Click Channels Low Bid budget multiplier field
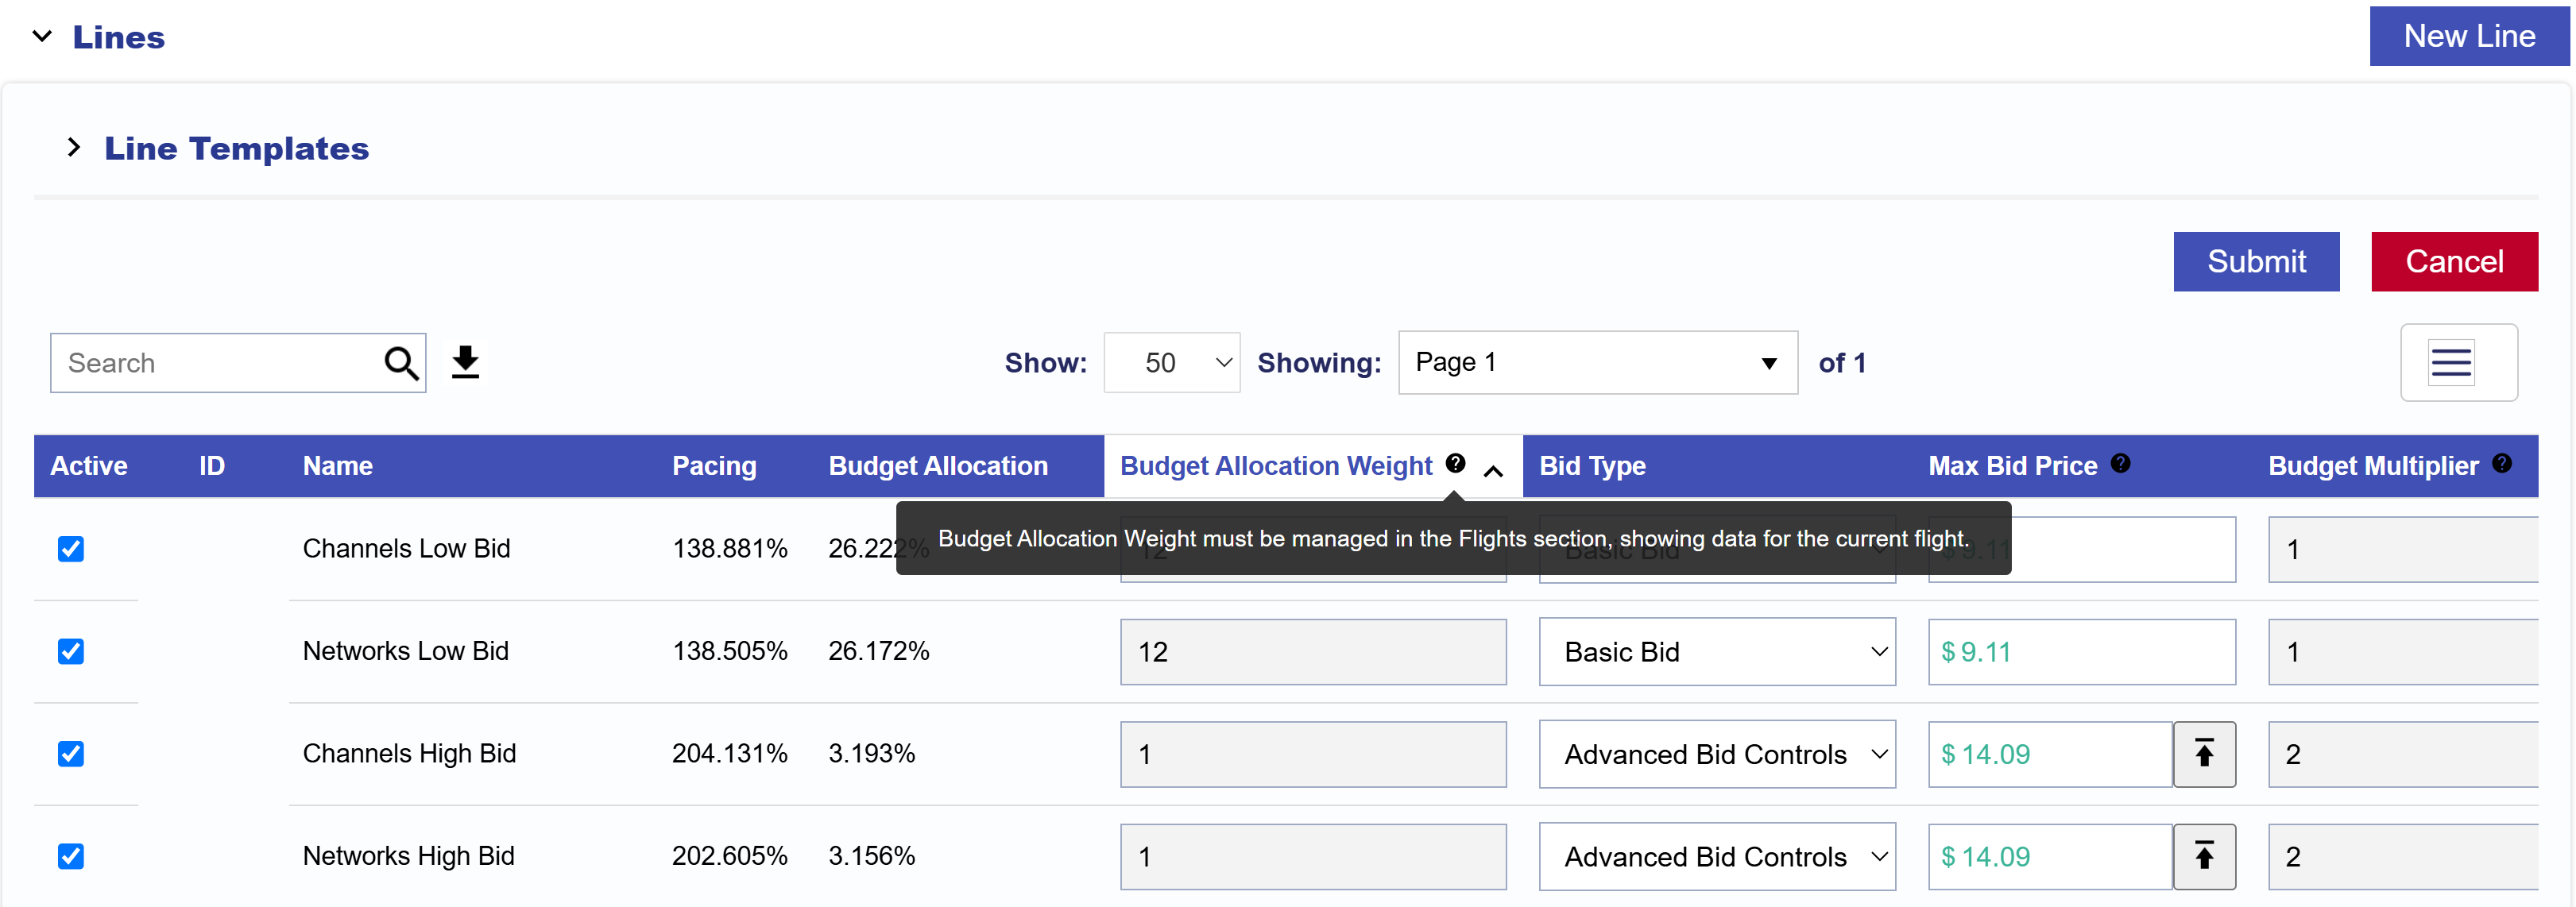This screenshot has width=2576, height=907. click(2403, 549)
